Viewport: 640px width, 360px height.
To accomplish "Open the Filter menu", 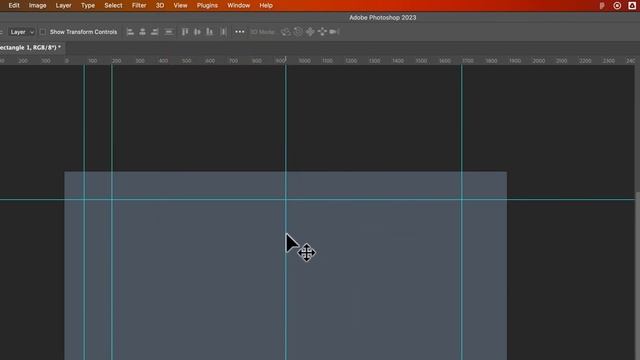I will pos(139,6).
